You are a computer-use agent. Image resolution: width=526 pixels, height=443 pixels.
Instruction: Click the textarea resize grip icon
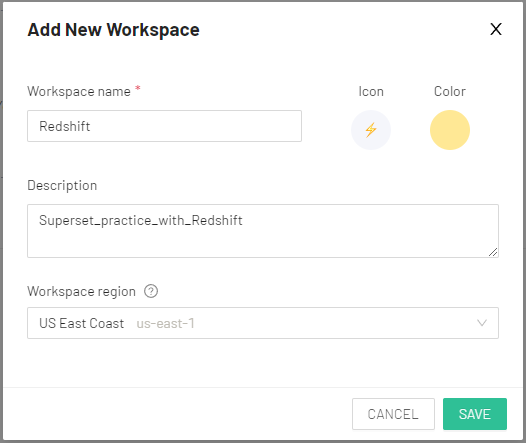(x=493, y=252)
